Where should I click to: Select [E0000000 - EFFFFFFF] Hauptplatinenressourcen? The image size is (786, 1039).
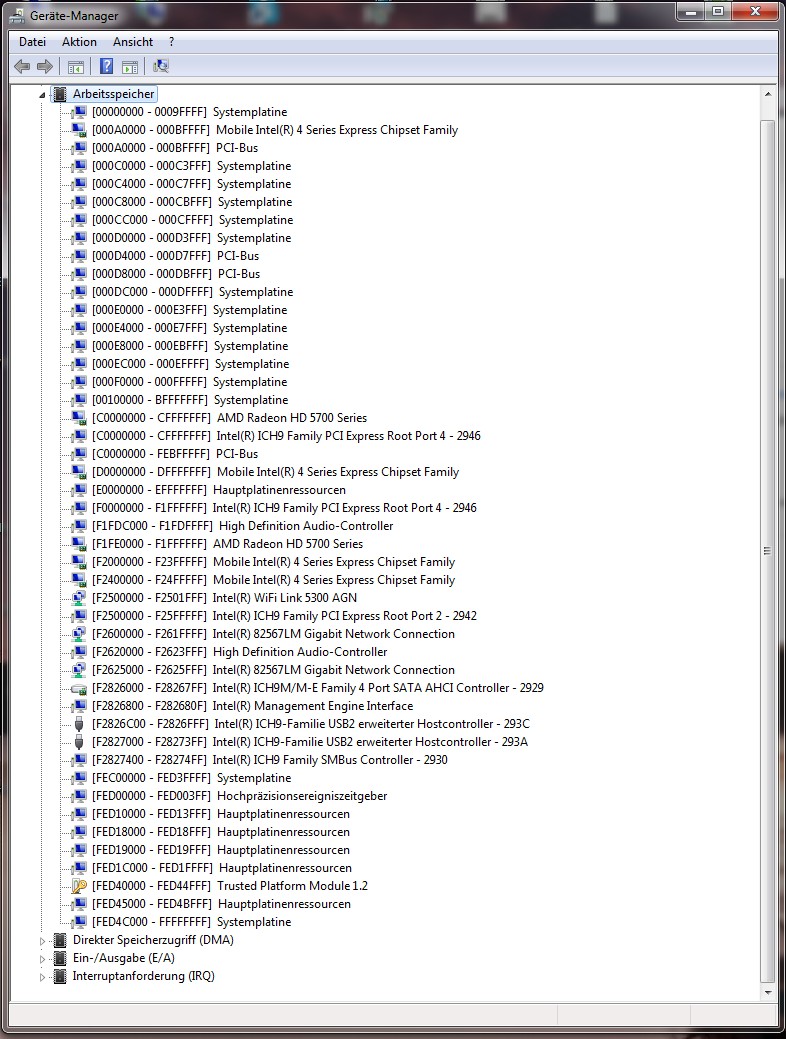219,490
